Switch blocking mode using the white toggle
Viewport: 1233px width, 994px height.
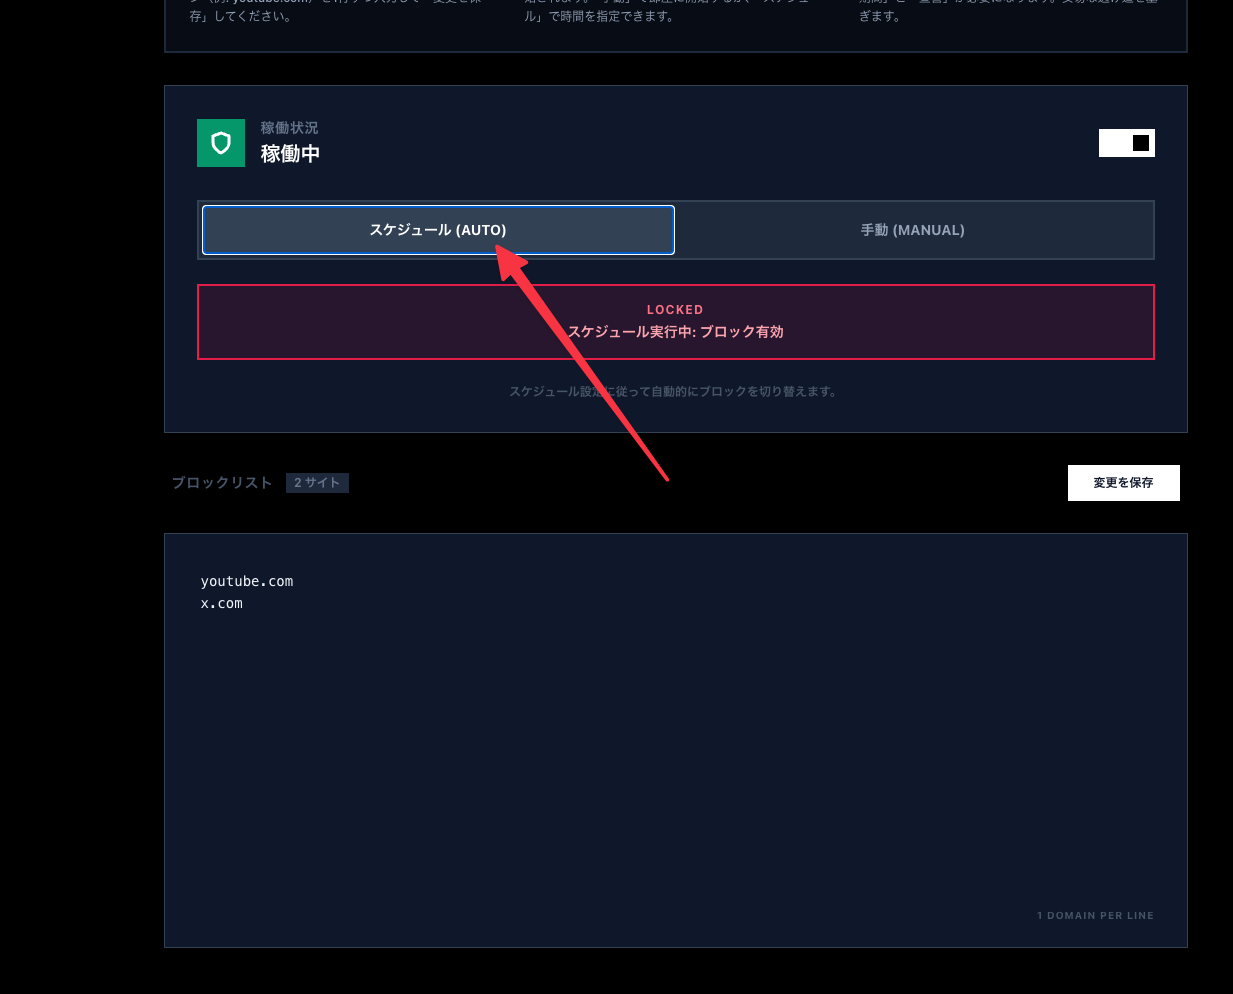tap(1126, 142)
